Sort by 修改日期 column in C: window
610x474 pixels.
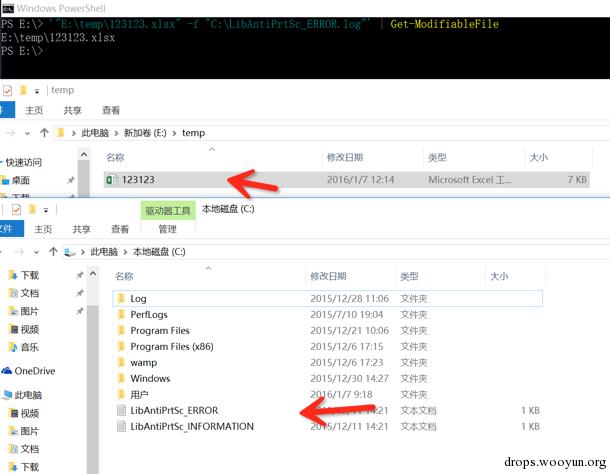pyautogui.click(x=328, y=276)
